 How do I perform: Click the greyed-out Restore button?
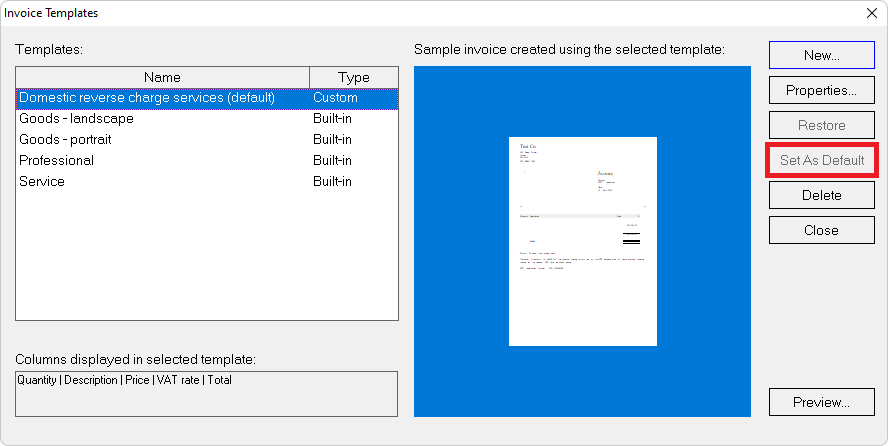click(x=821, y=125)
